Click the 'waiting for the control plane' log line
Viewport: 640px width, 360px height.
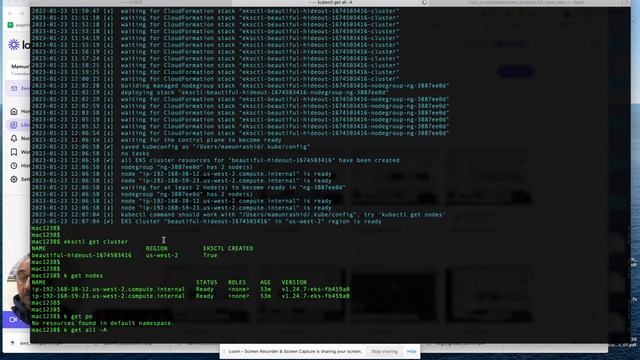156,140
